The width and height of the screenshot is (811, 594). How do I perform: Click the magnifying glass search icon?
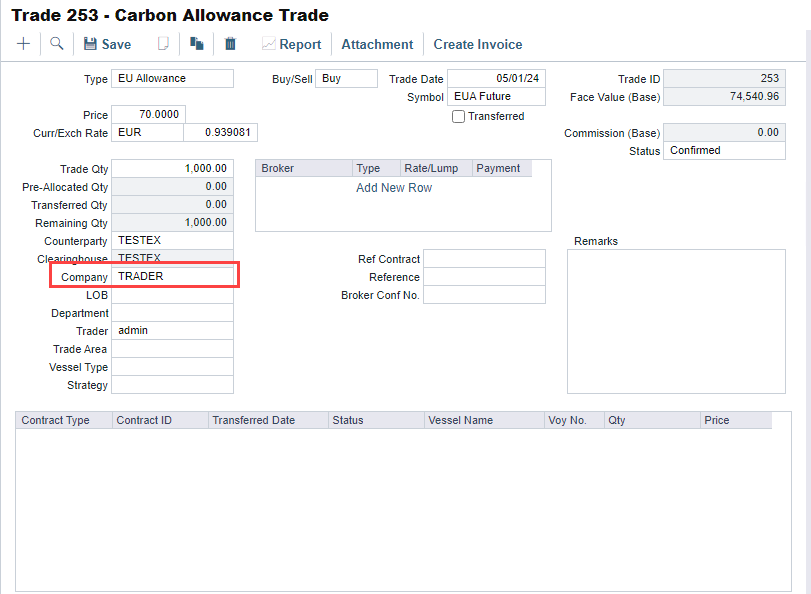click(x=56, y=44)
